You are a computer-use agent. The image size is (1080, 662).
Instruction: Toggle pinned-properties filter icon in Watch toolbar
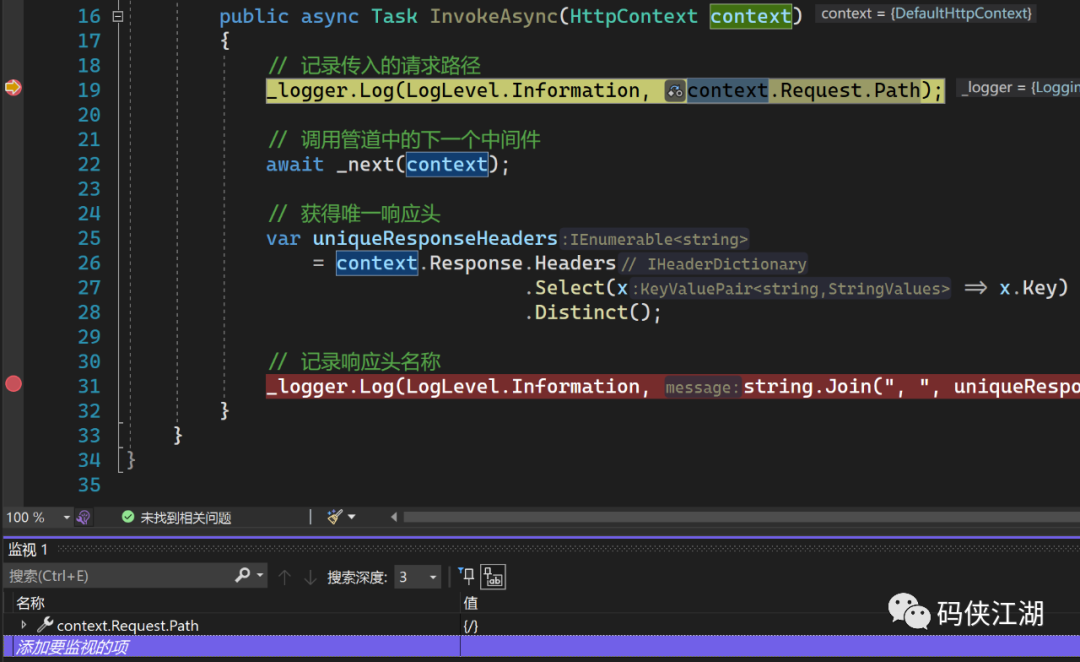coord(466,576)
